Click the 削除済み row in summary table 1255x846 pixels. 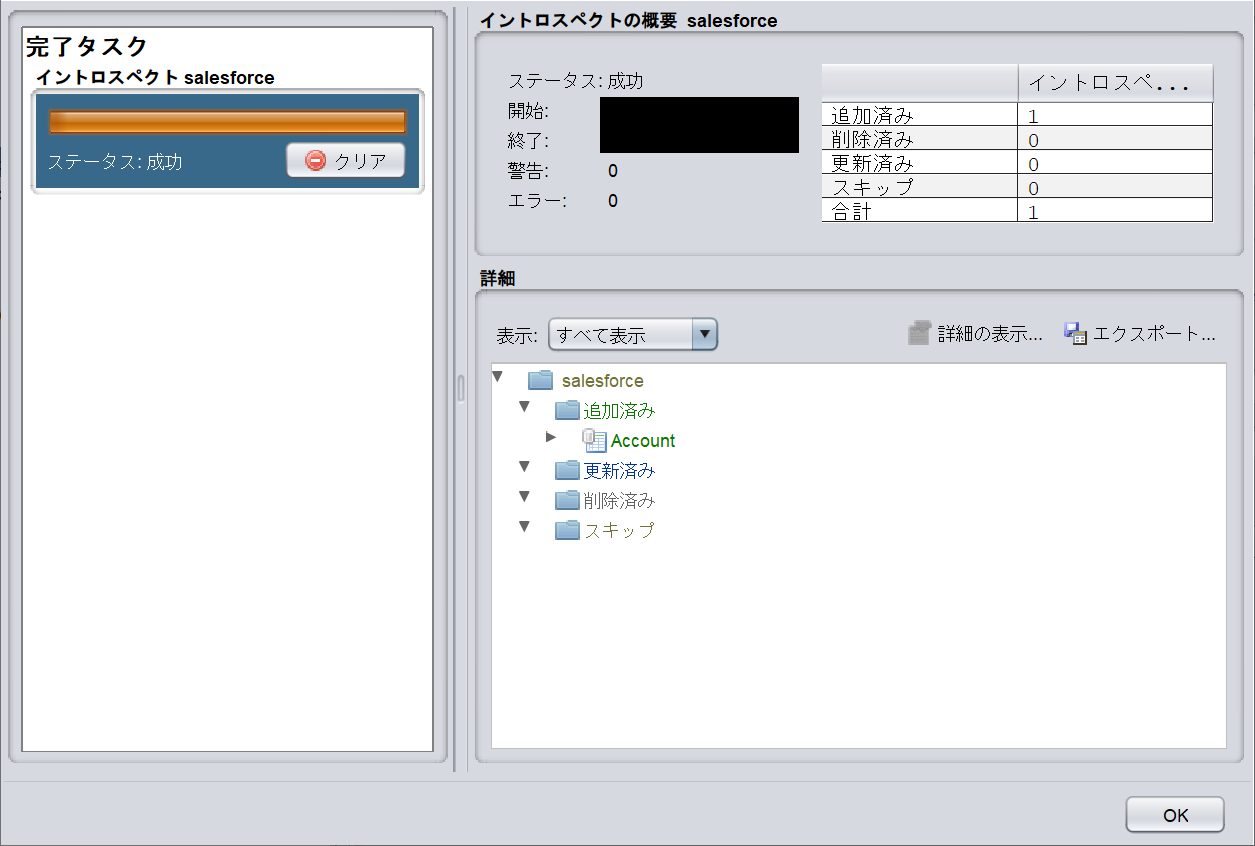[x=1017, y=138]
